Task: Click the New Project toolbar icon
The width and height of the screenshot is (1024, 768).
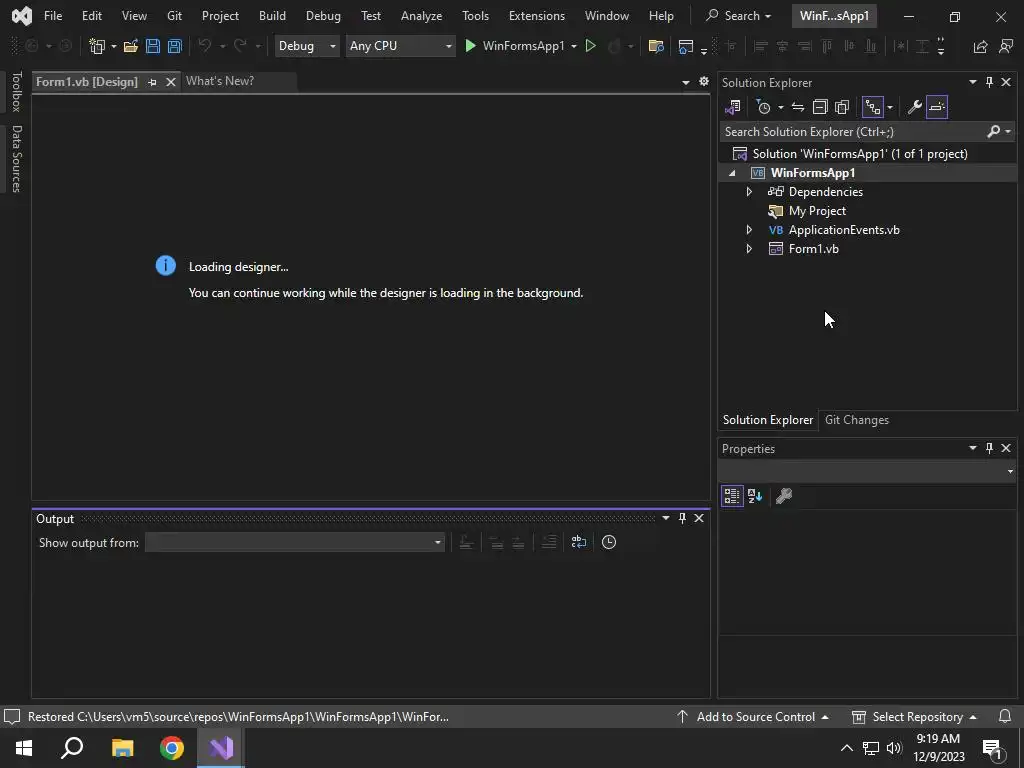Action: tap(97, 46)
